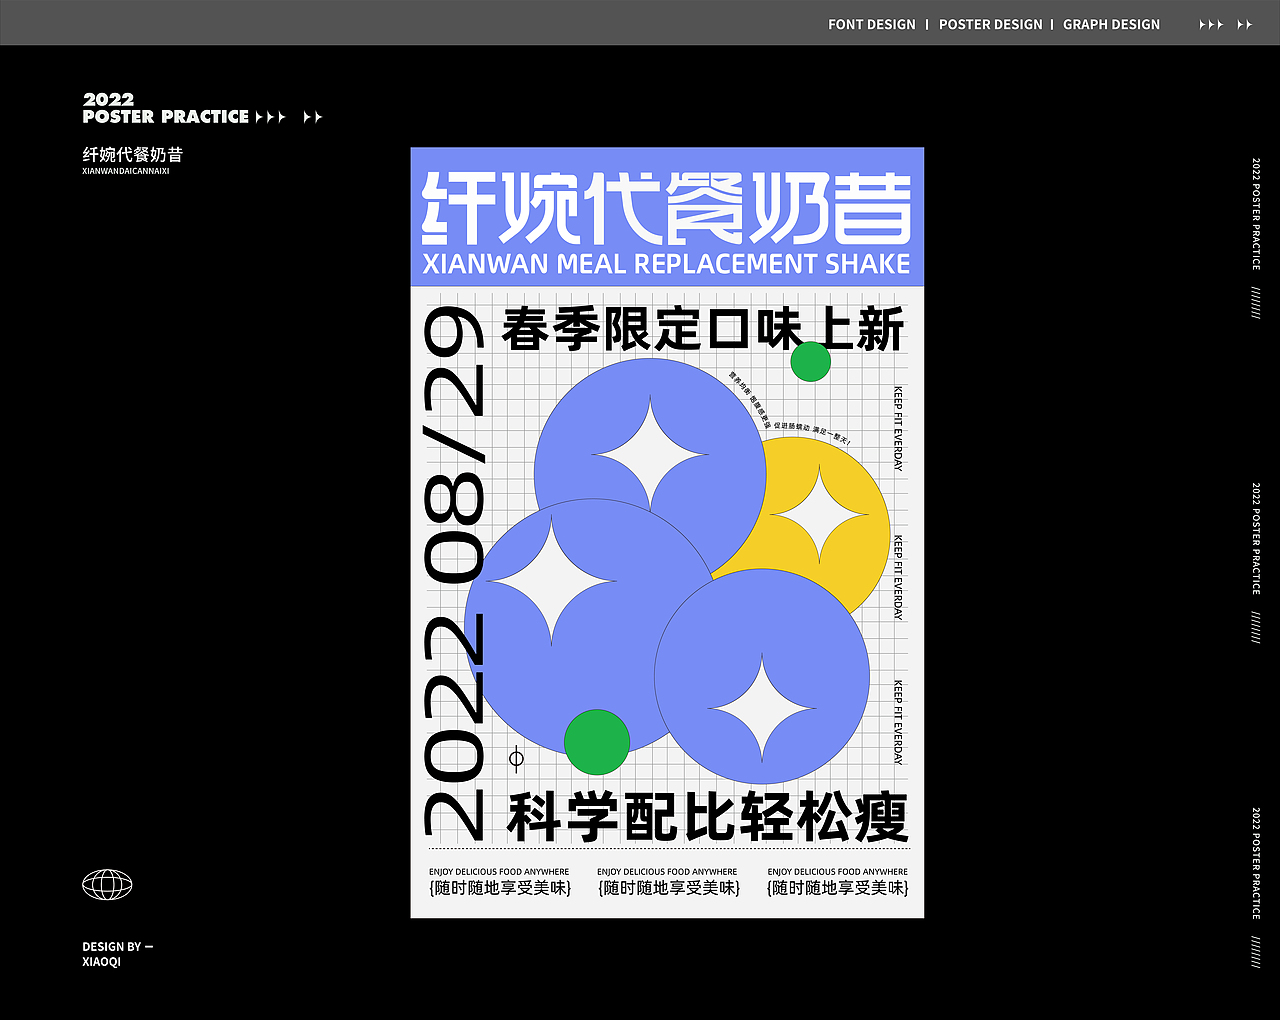
Task: Click the XIANWAN MEAL REPLACEMENT SHAKE subtitle
Action: [x=666, y=264]
